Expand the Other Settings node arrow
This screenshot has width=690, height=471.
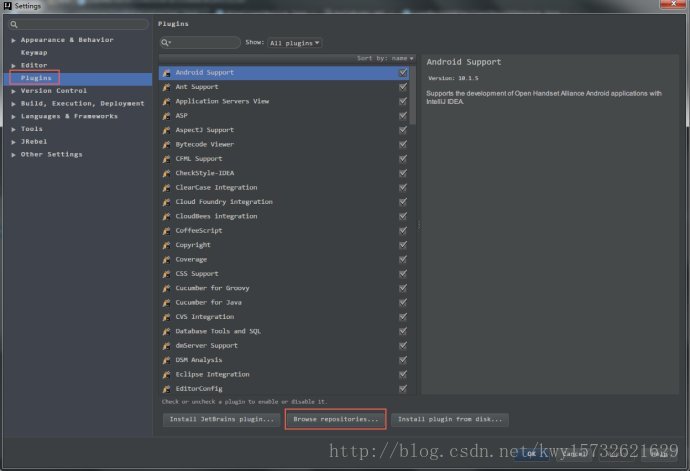(14, 155)
